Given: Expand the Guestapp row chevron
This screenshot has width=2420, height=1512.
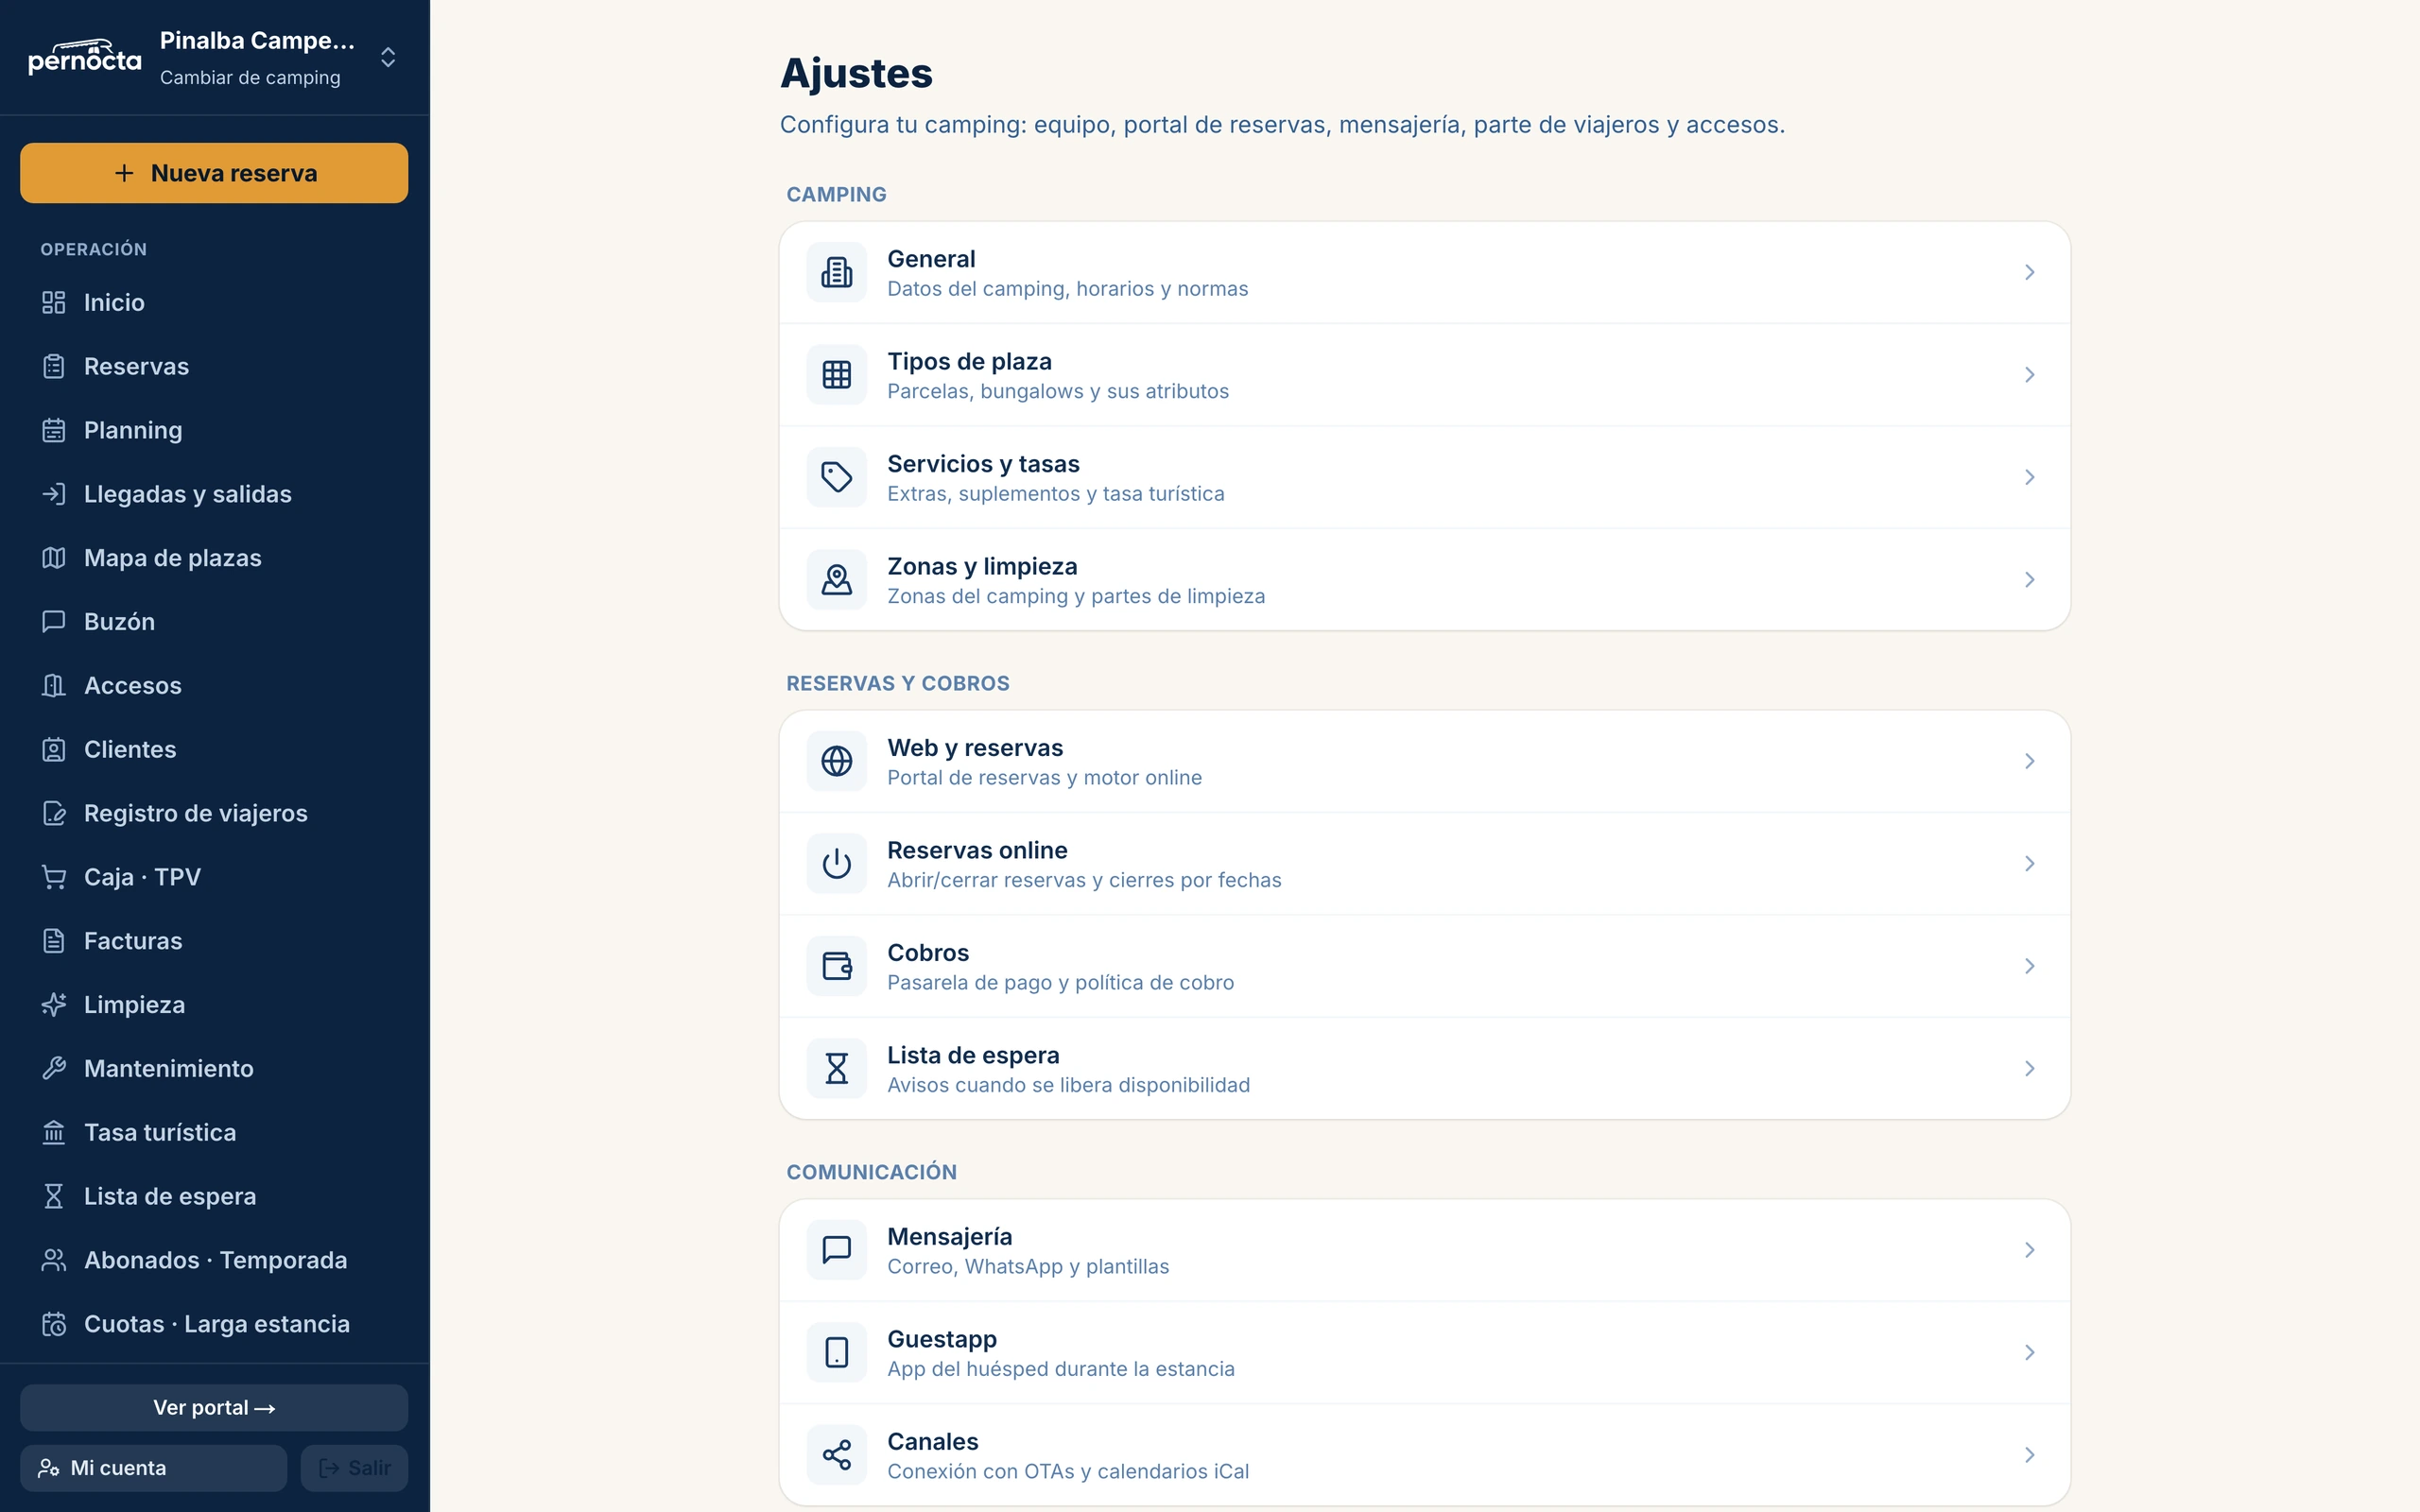Looking at the screenshot, I should pyautogui.click(x=2030, y=1353).
